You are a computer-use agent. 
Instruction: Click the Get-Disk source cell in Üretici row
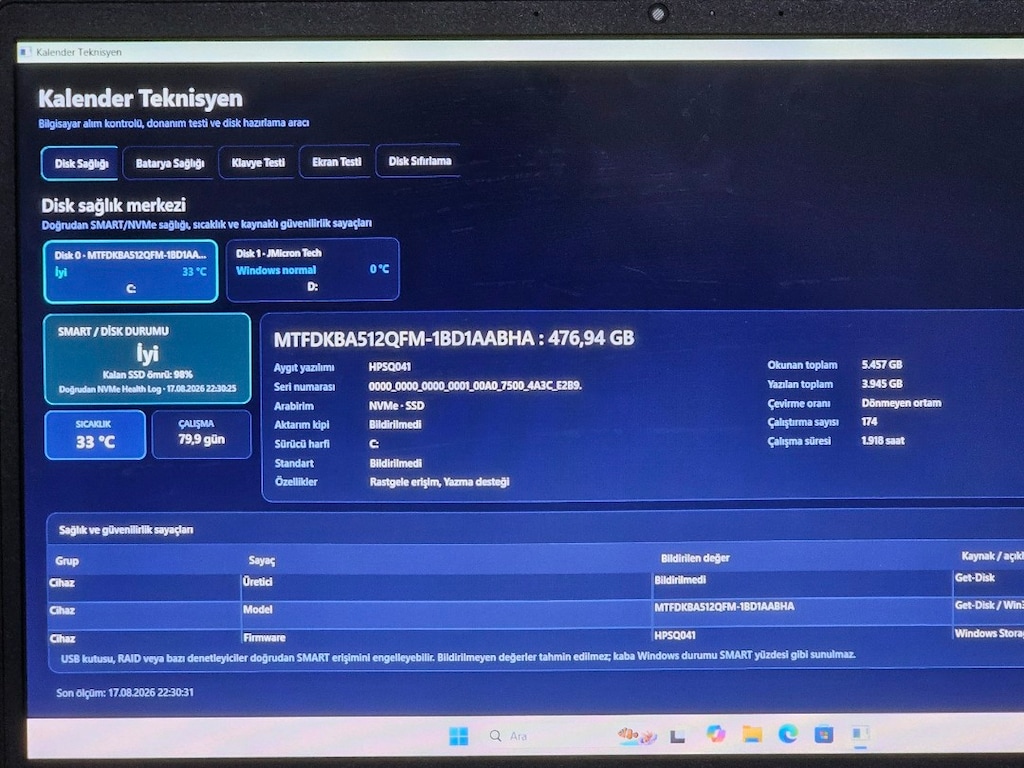974,577
